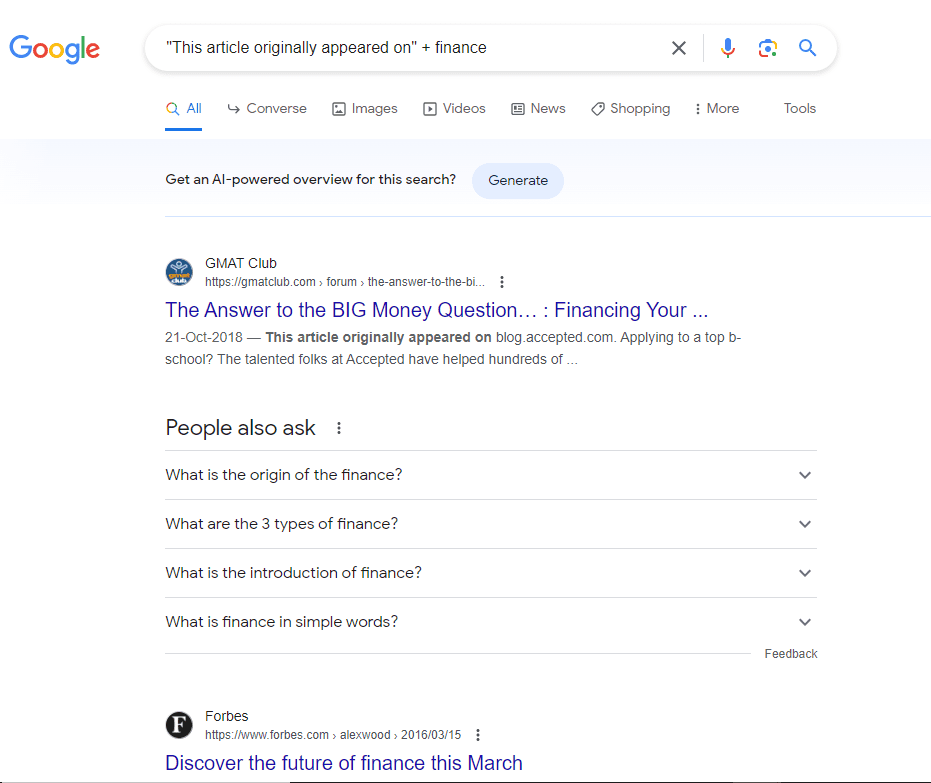Open three-dot menu beside People also ask

(x=338, y=428)
